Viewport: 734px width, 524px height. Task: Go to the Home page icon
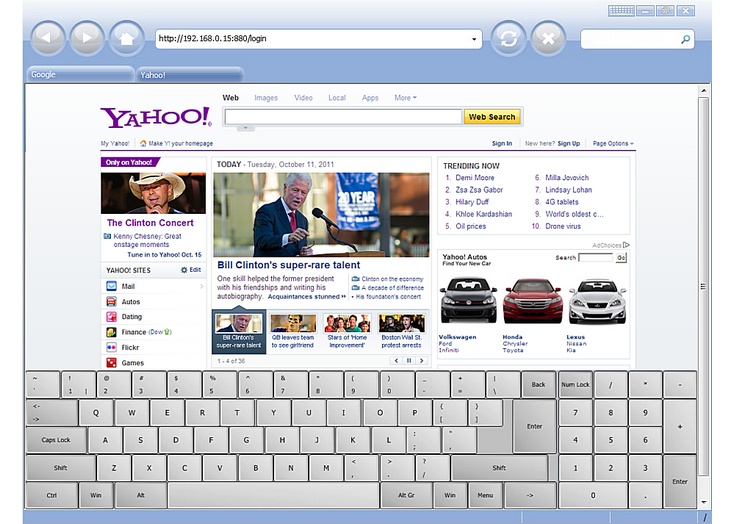tap(126, 38)
